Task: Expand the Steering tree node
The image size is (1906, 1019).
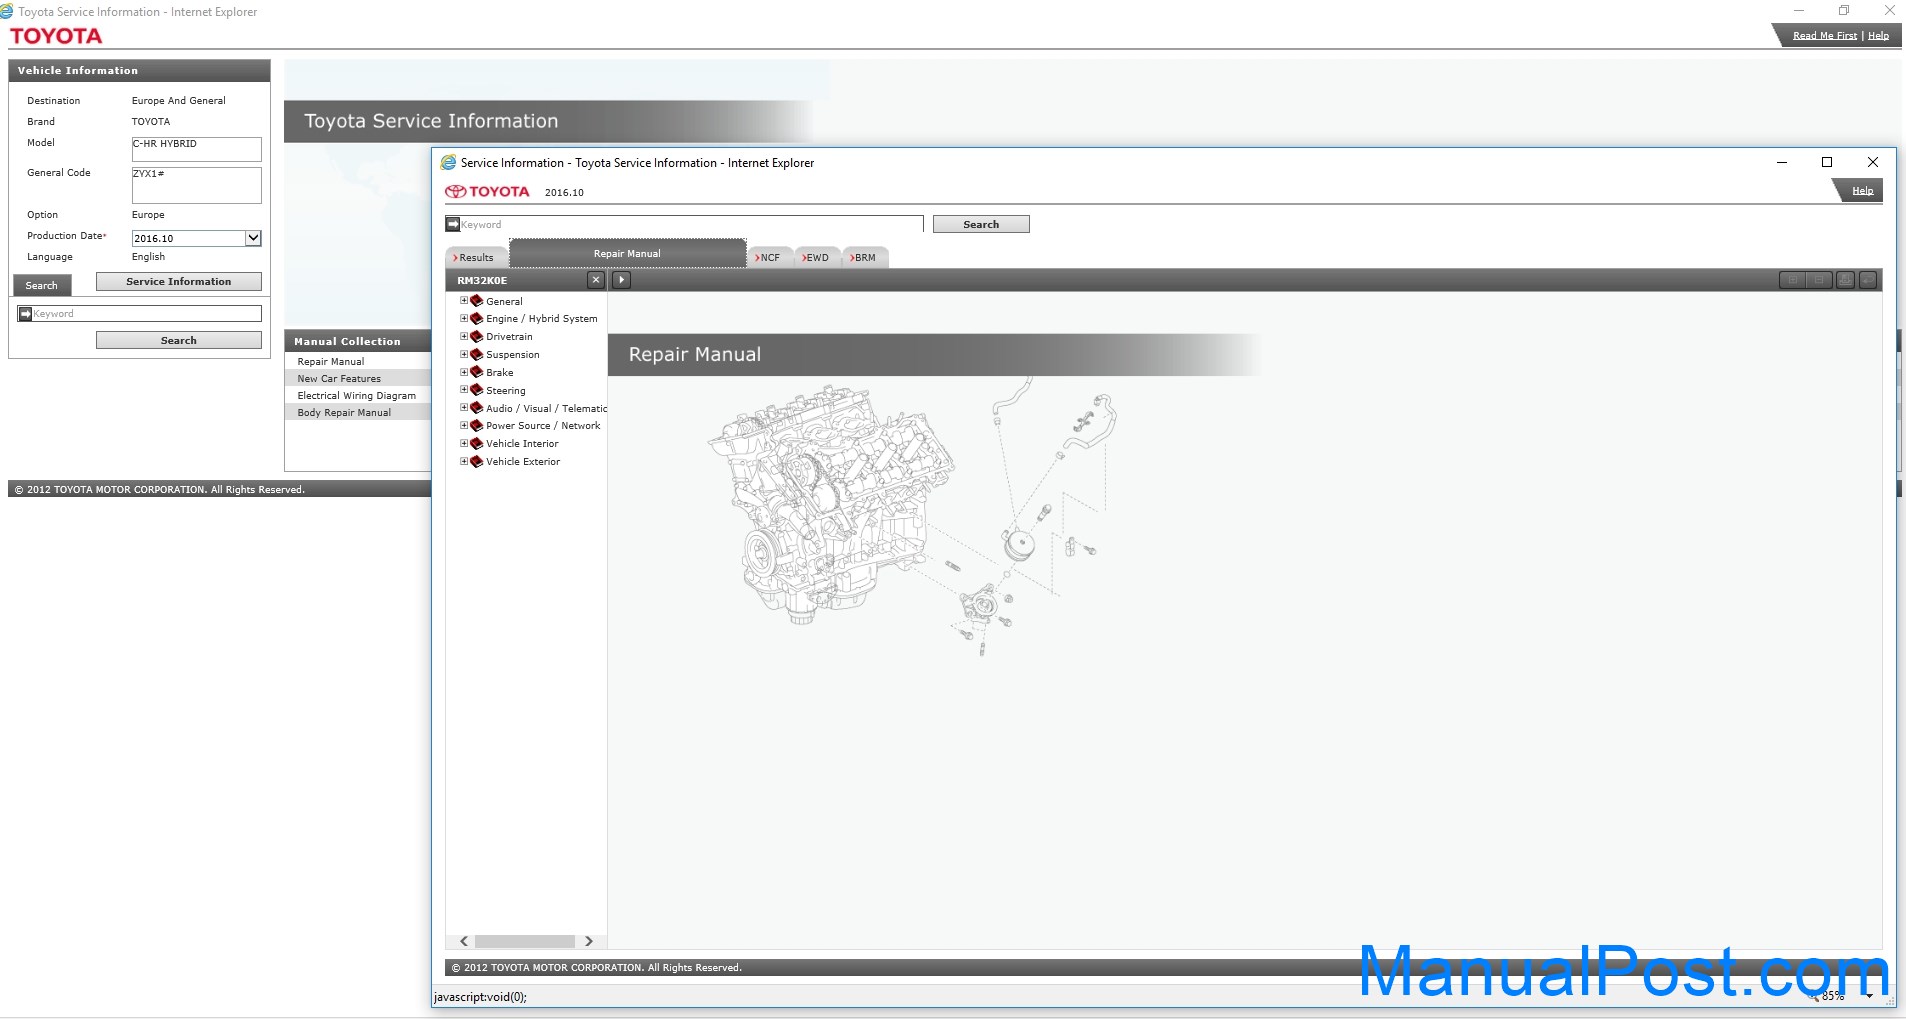Action: point(464,390)
